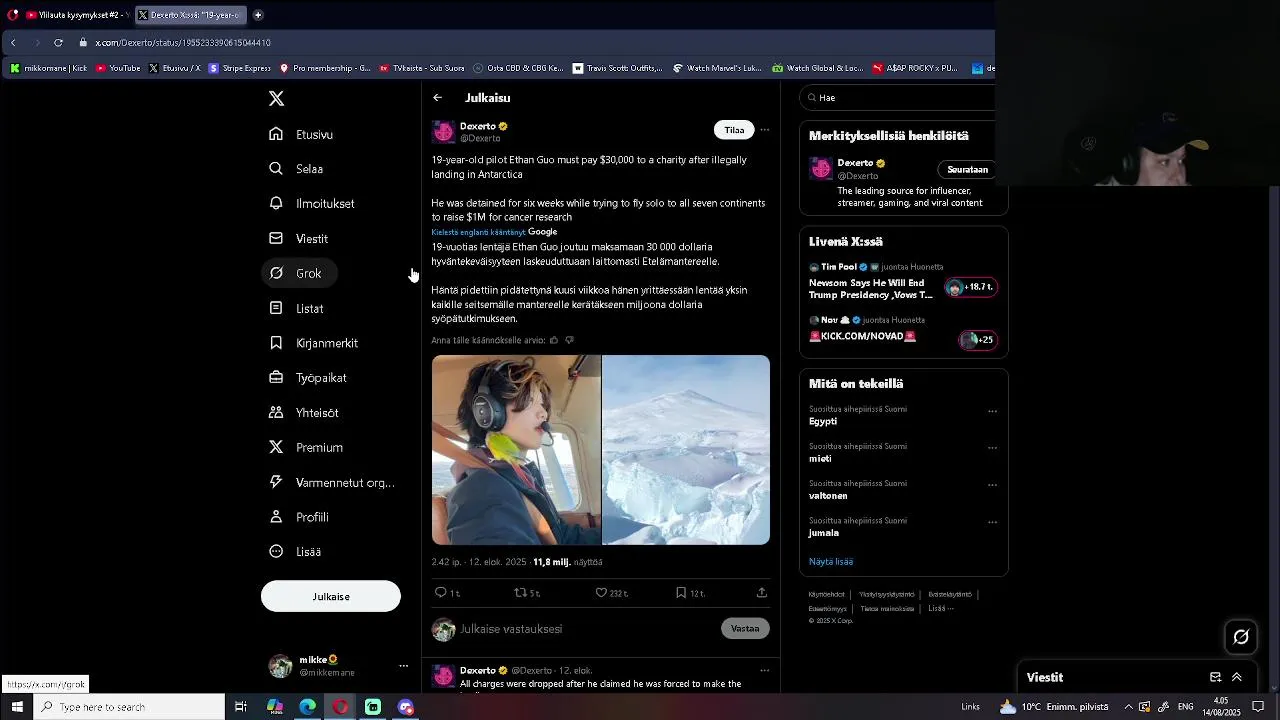Click the floating Grok icon button
Viewport: 1280px width, 720px height.
tap(1241, 637)
